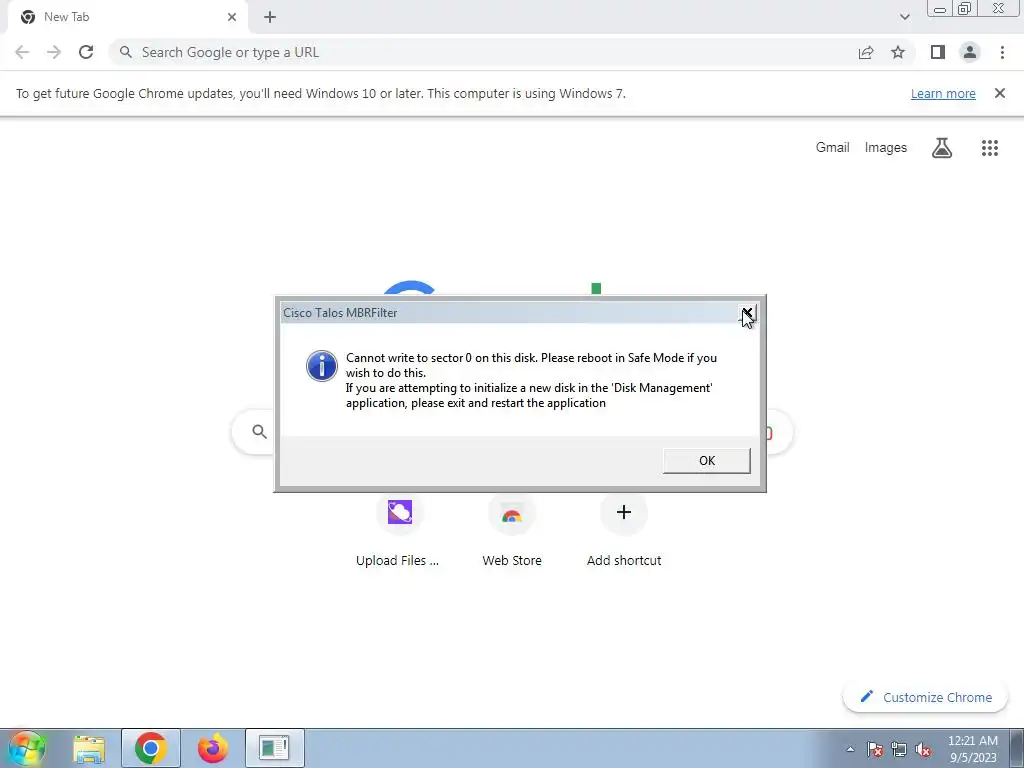Go forward to the next page
This screenshot has width=1024, height=768.
[54, 52]
